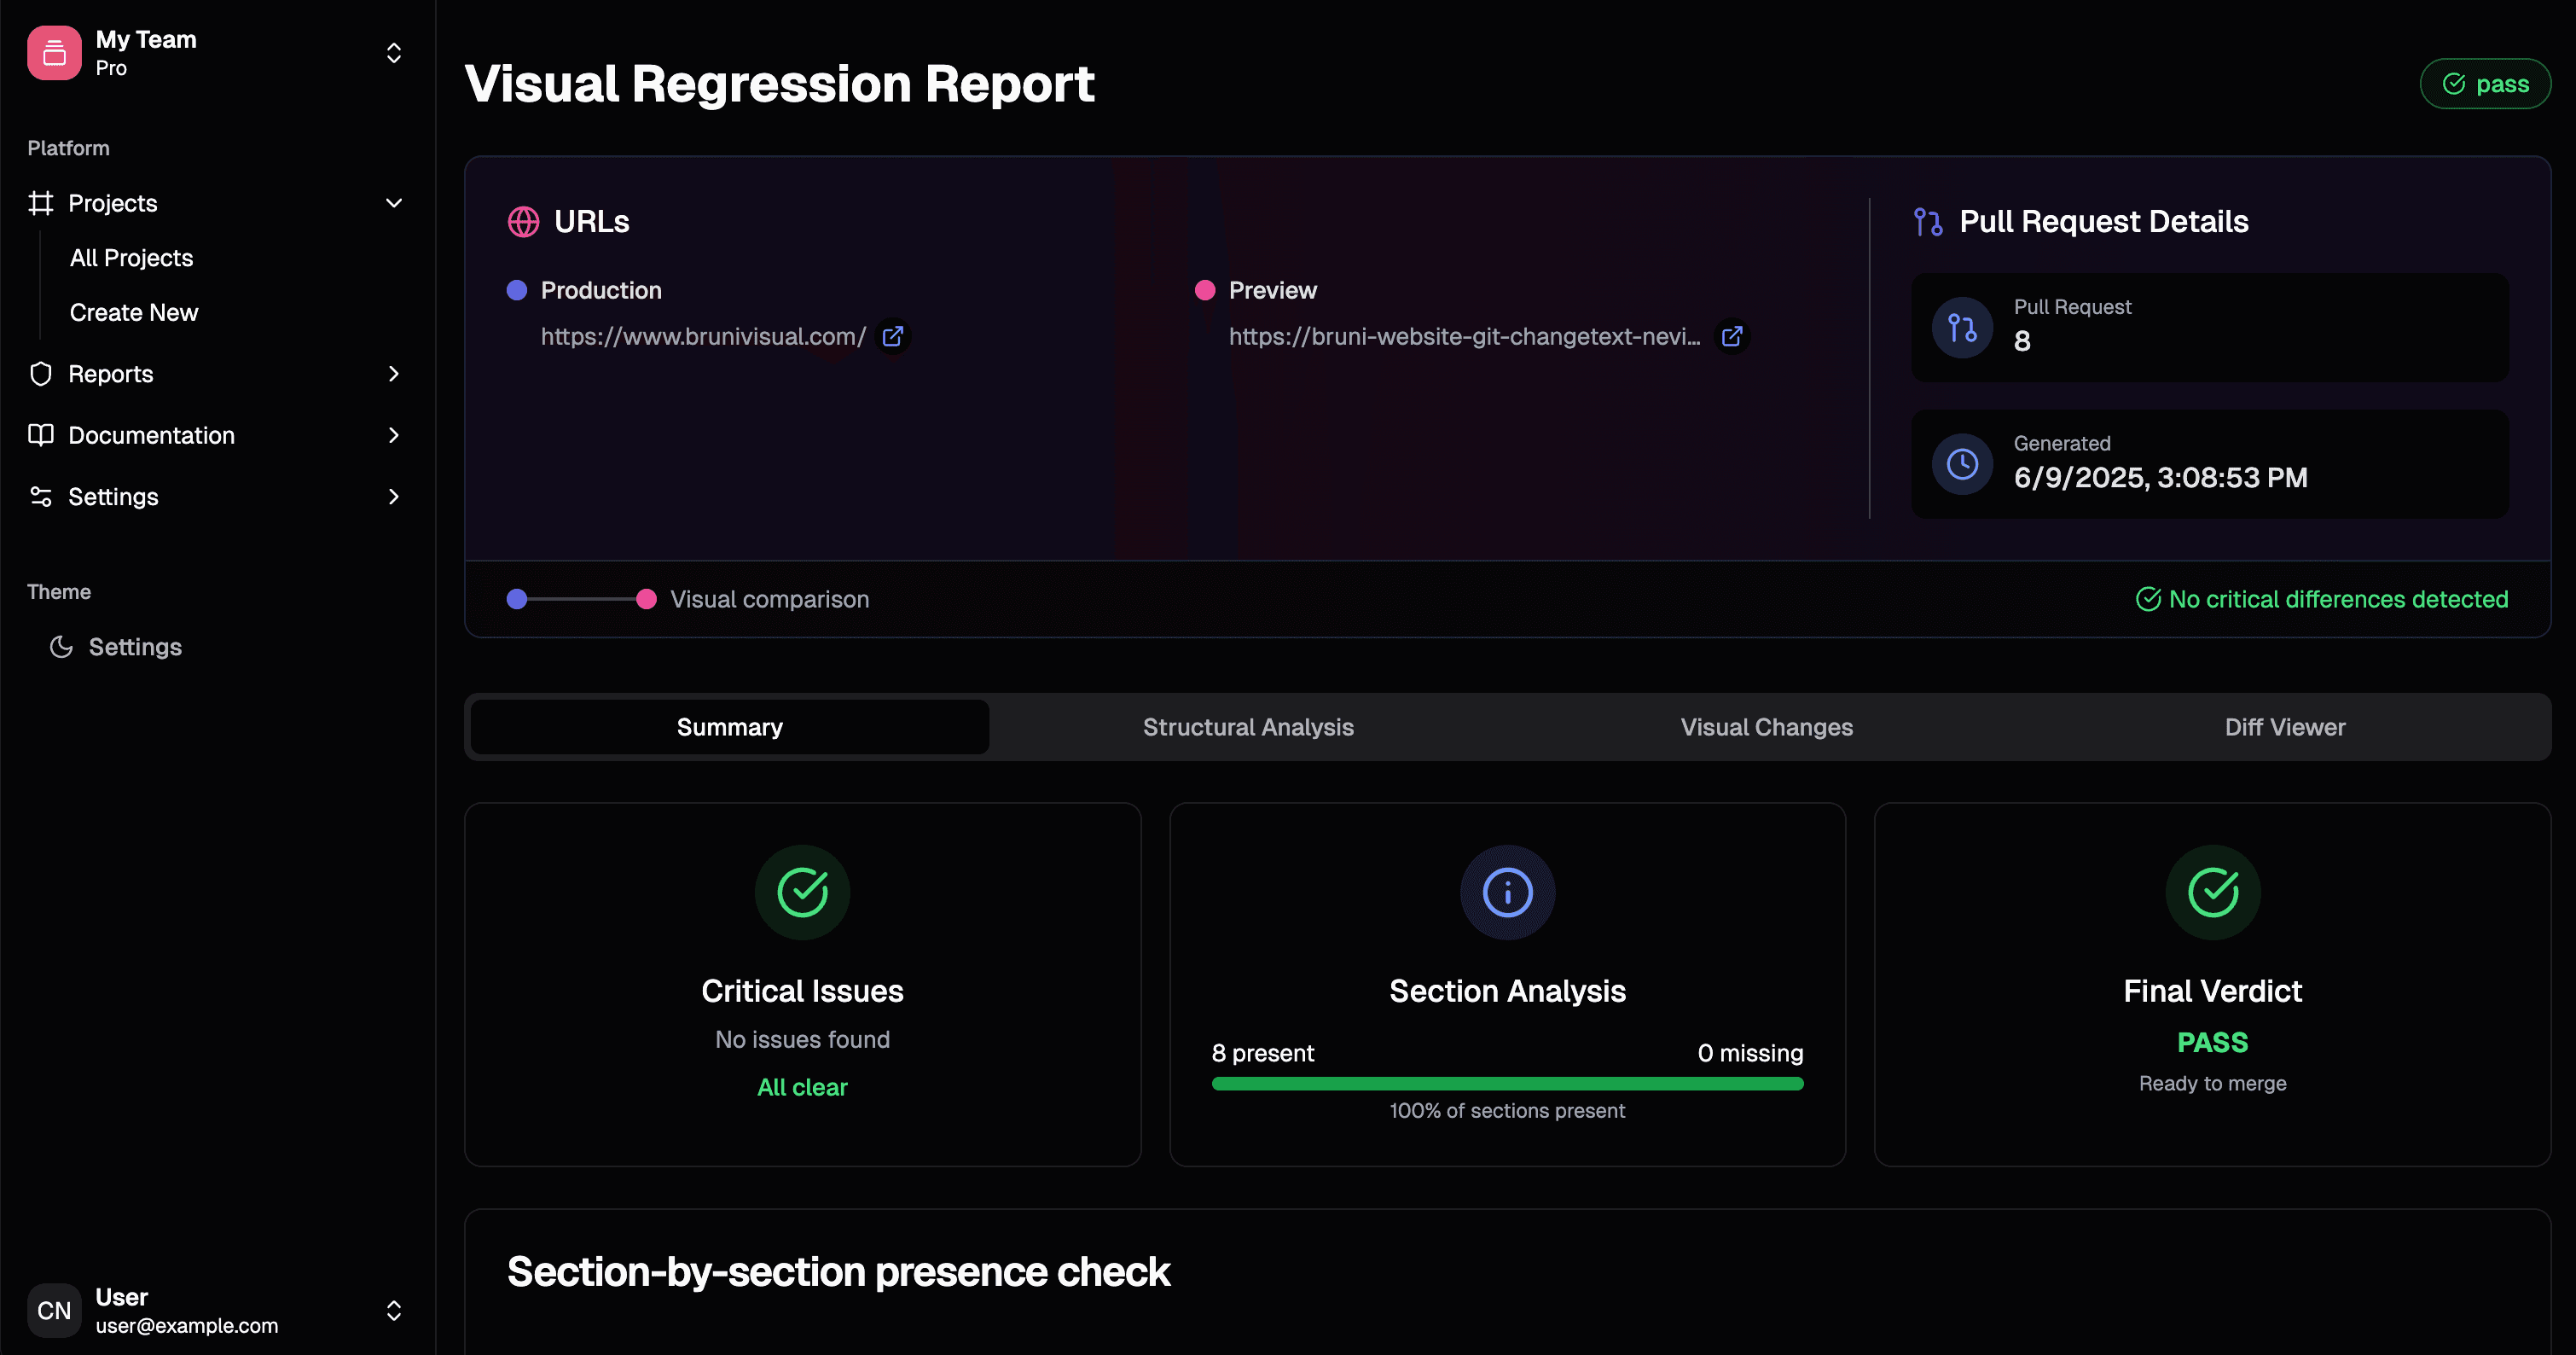
Task: Click the globe icon beside URLs
Action: (523, 222)
